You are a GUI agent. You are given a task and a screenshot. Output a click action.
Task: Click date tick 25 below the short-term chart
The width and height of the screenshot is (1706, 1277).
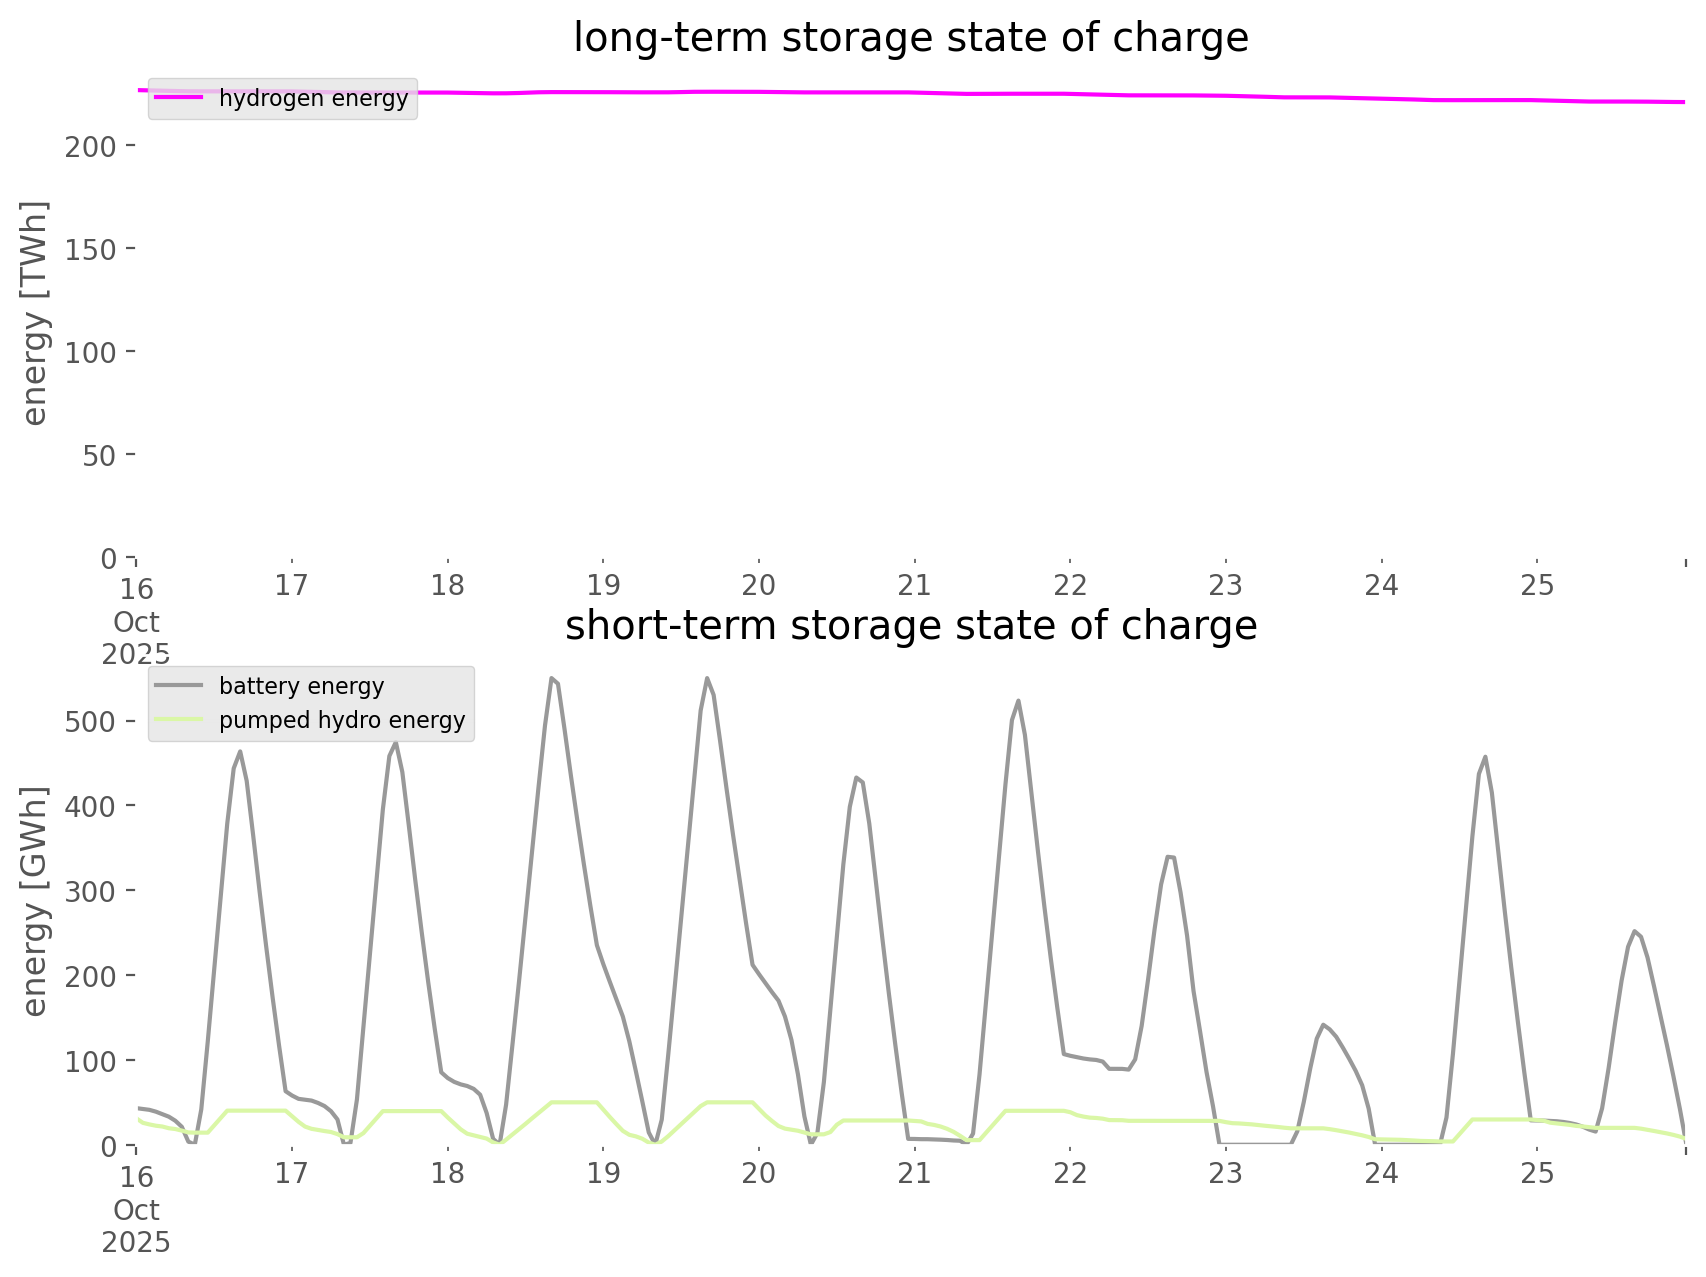(1537, 1173)
